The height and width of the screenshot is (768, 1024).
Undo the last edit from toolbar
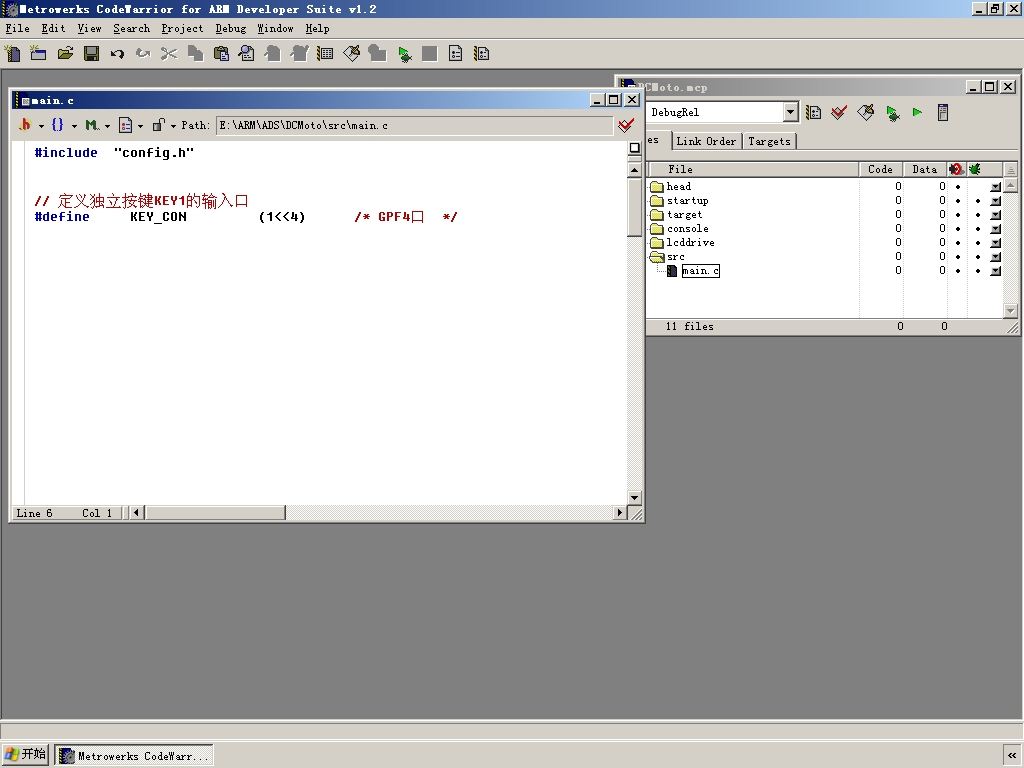click(117, 54)
